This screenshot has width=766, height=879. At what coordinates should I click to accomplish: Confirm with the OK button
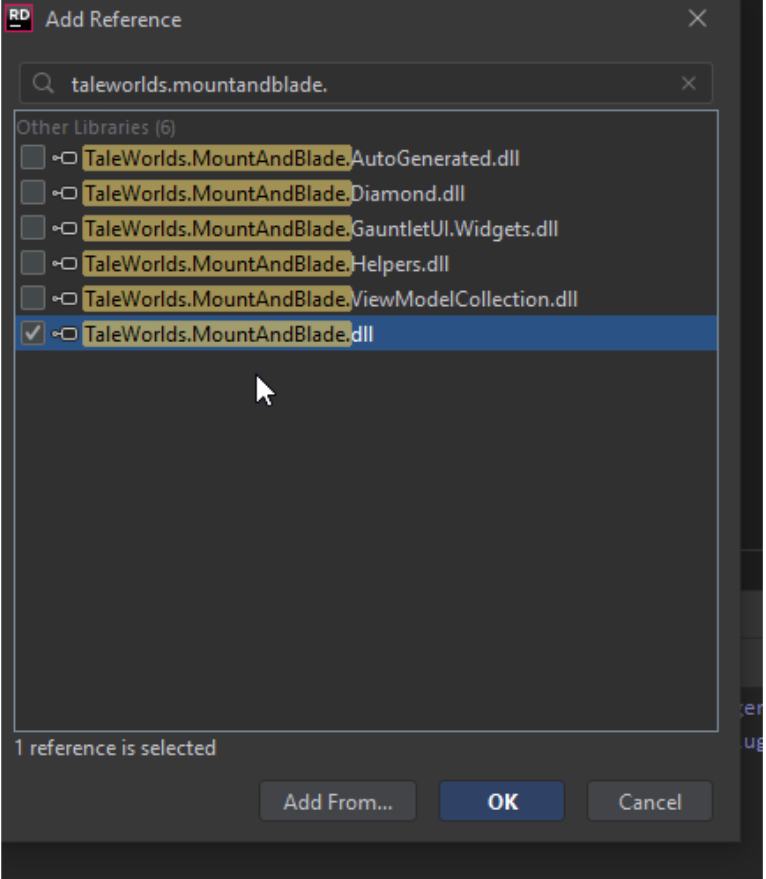tap(502, 801)
